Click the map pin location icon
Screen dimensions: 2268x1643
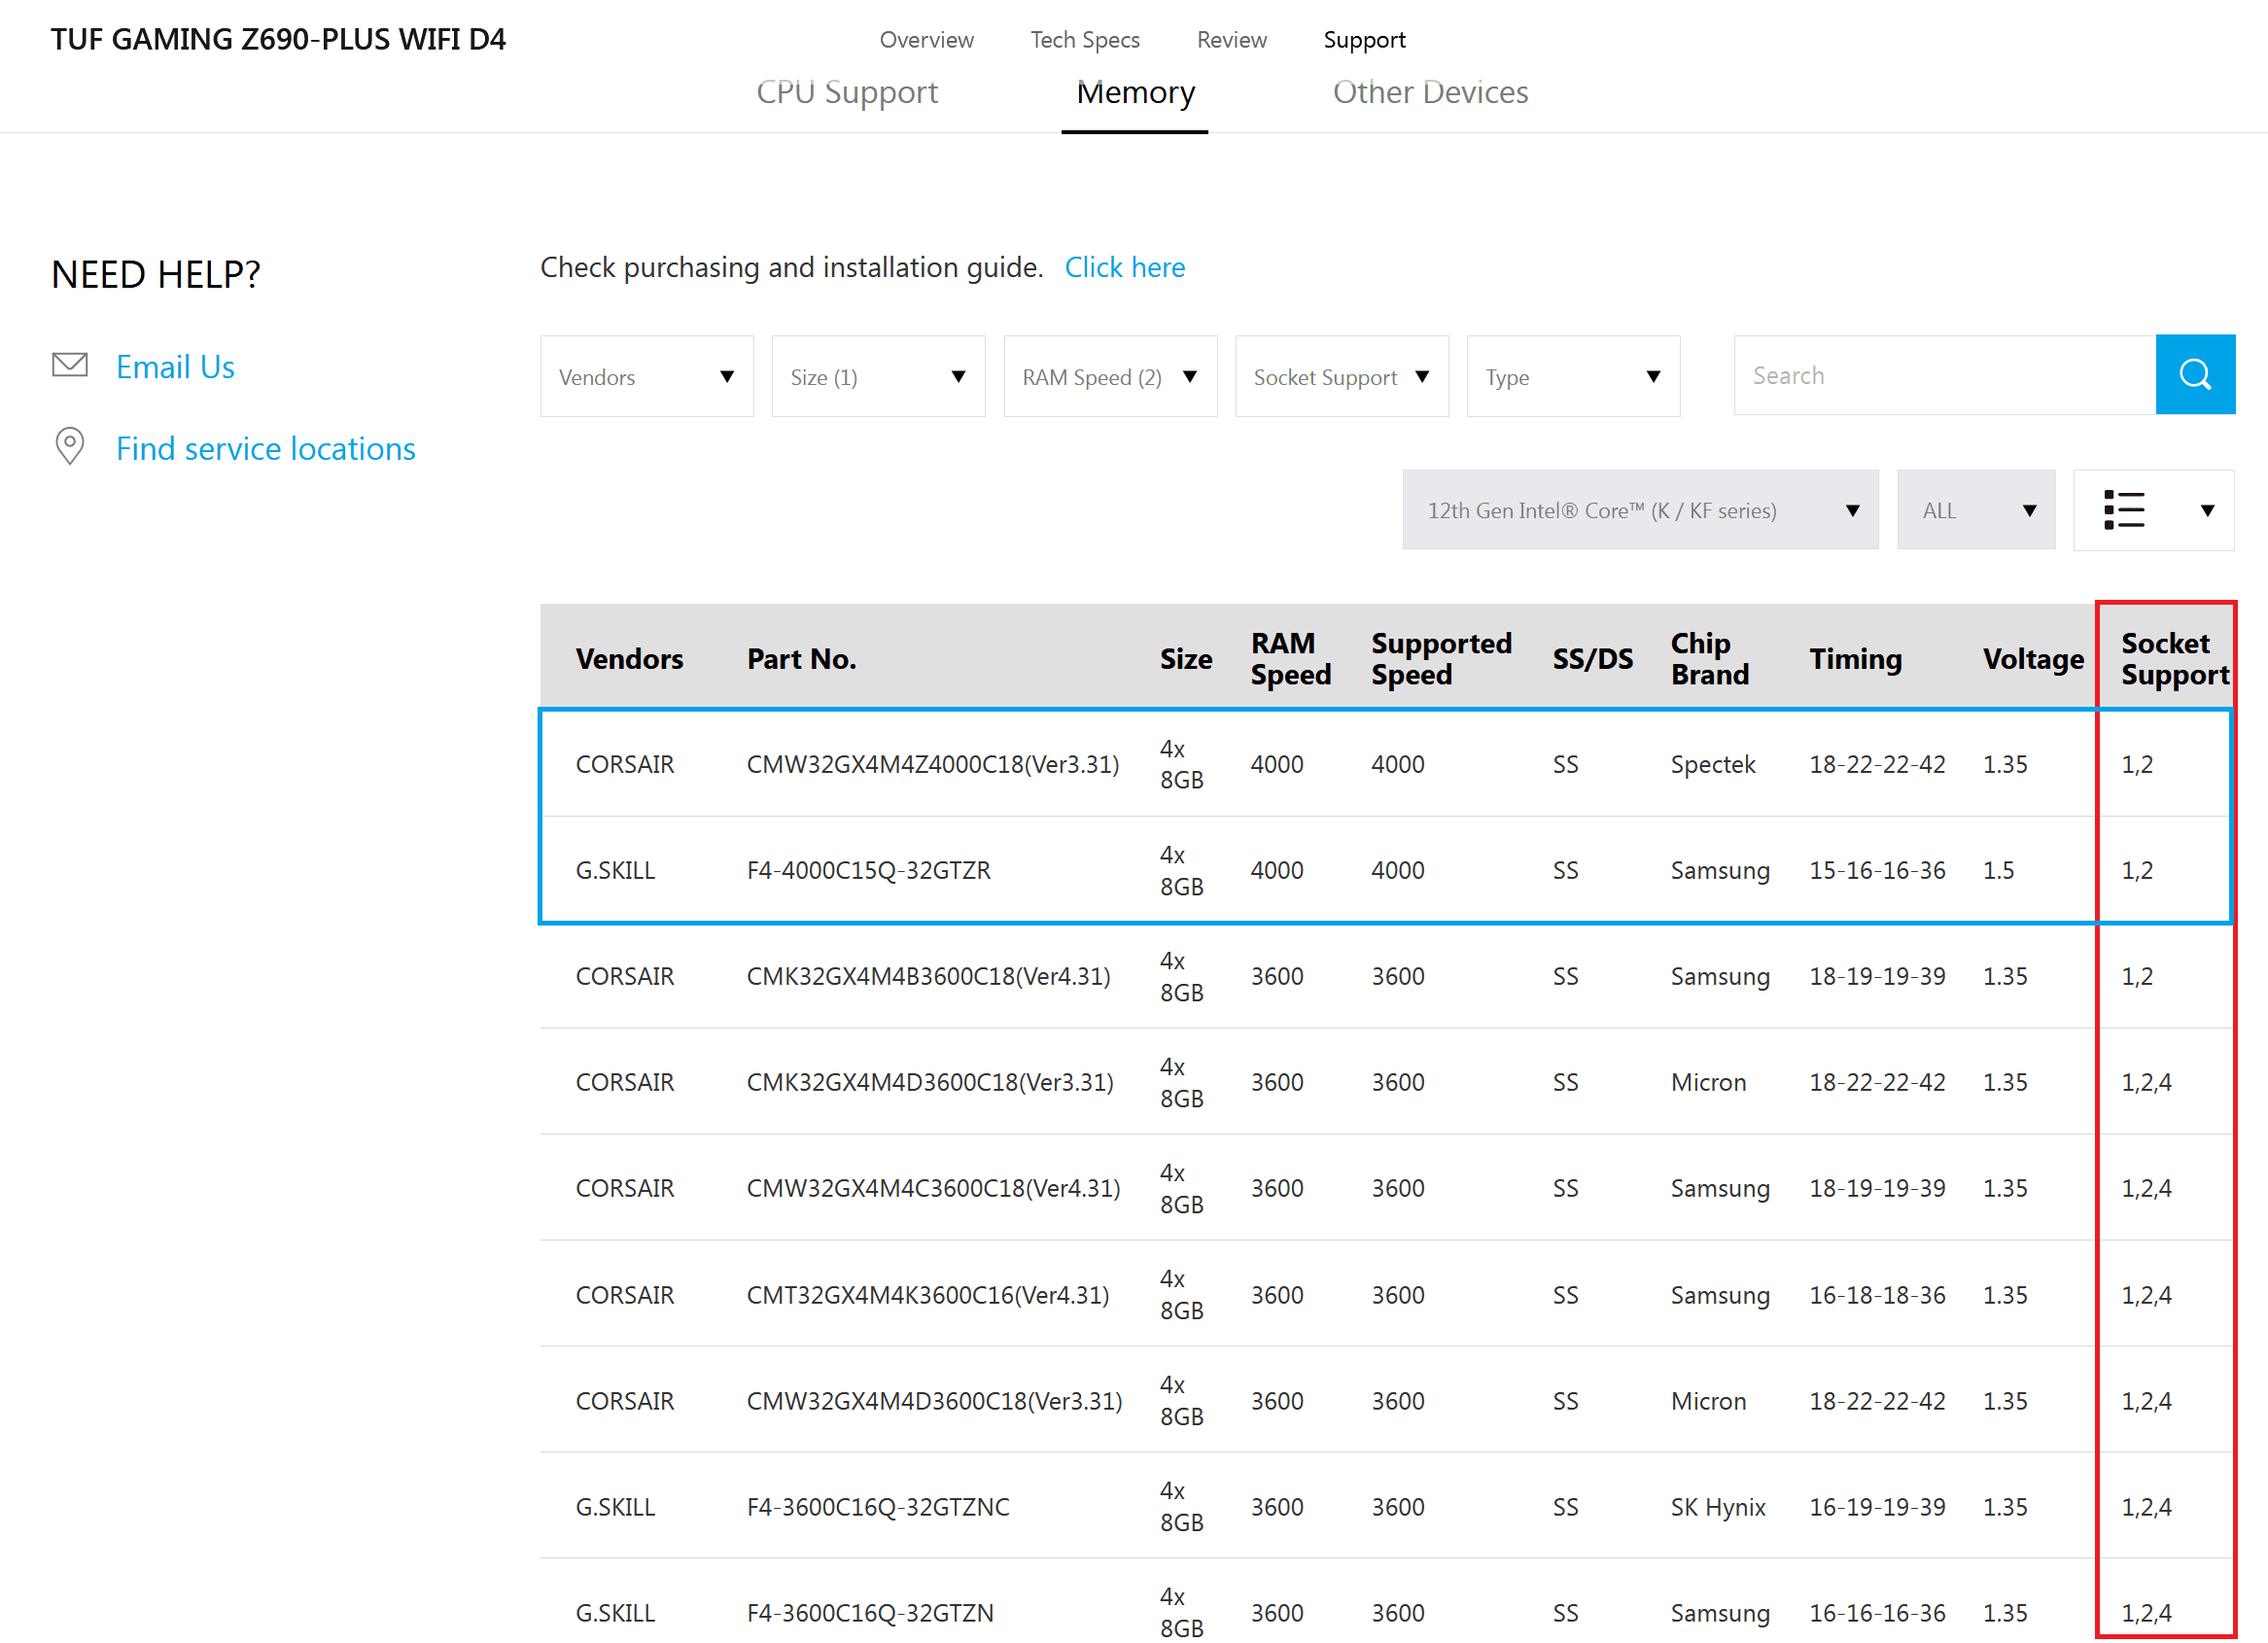pos(70,446)
